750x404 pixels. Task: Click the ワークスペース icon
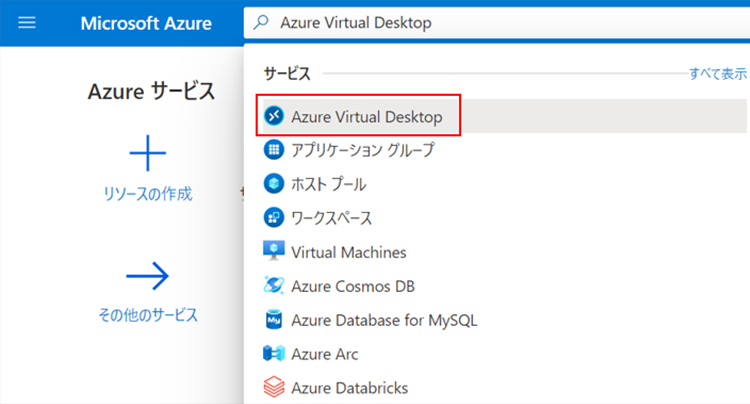pos(273,218)
